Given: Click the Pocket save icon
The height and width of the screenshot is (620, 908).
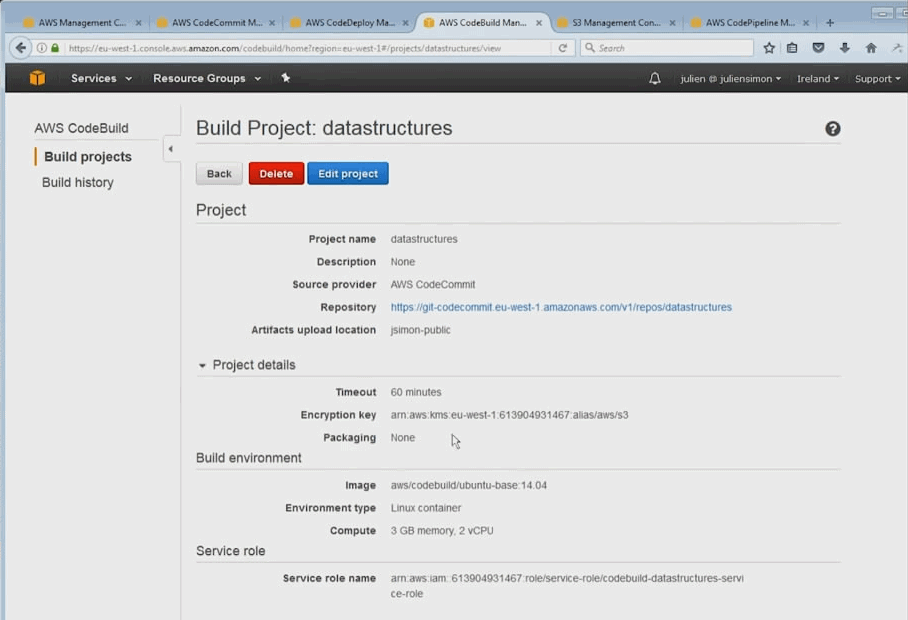Looking at the screenshot, I should pos(818,48).
